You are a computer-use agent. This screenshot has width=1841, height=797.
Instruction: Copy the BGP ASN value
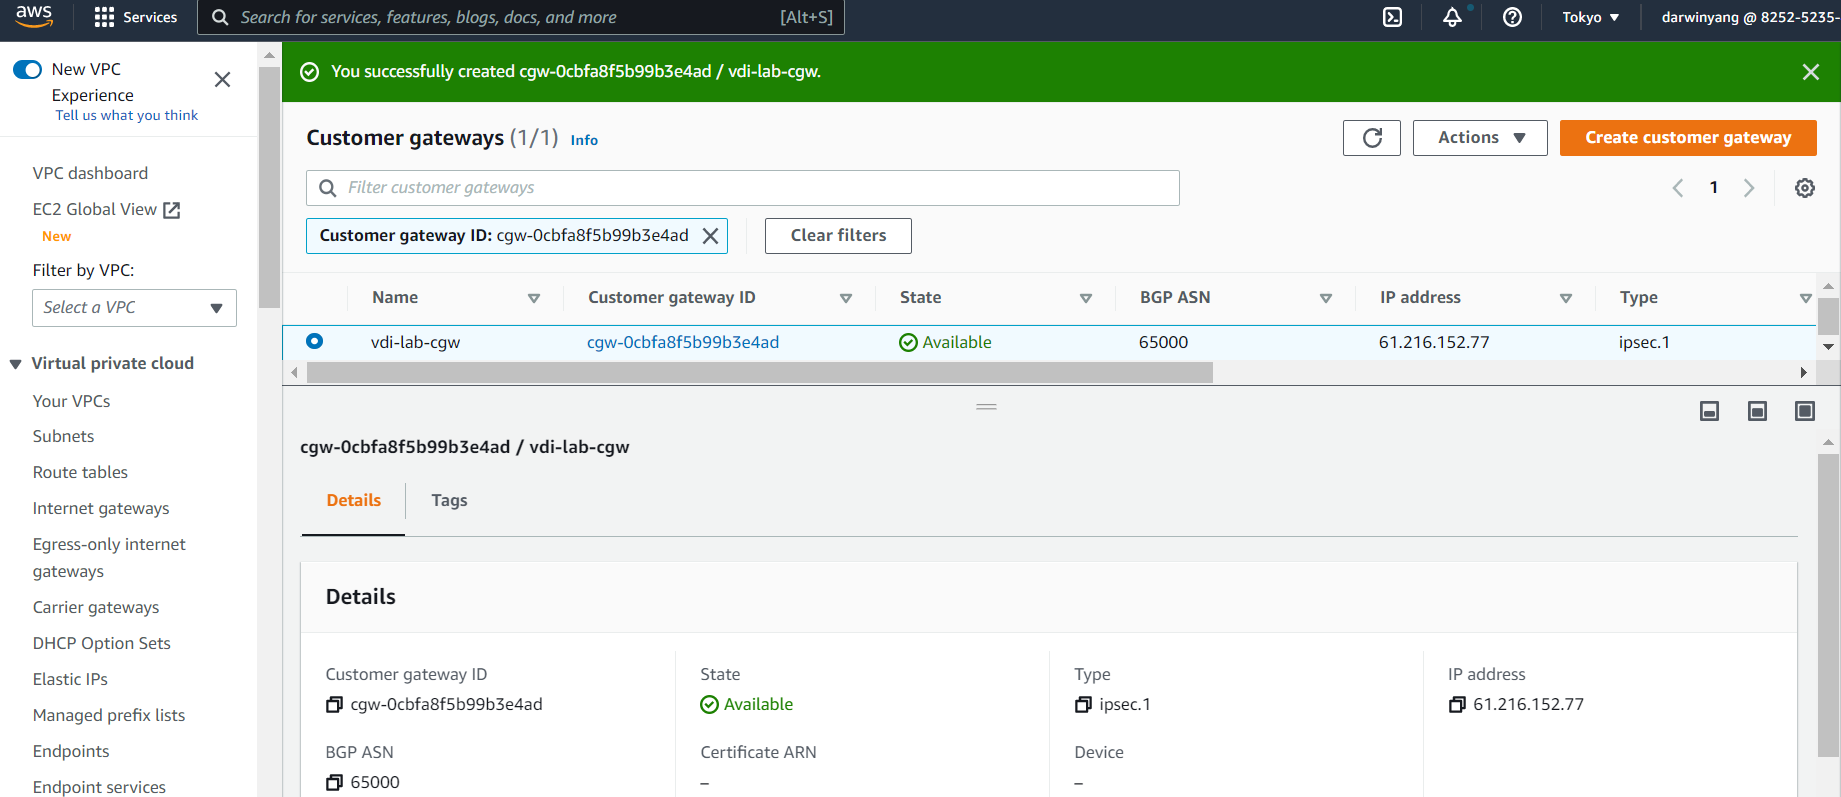(x=334, y=783)
